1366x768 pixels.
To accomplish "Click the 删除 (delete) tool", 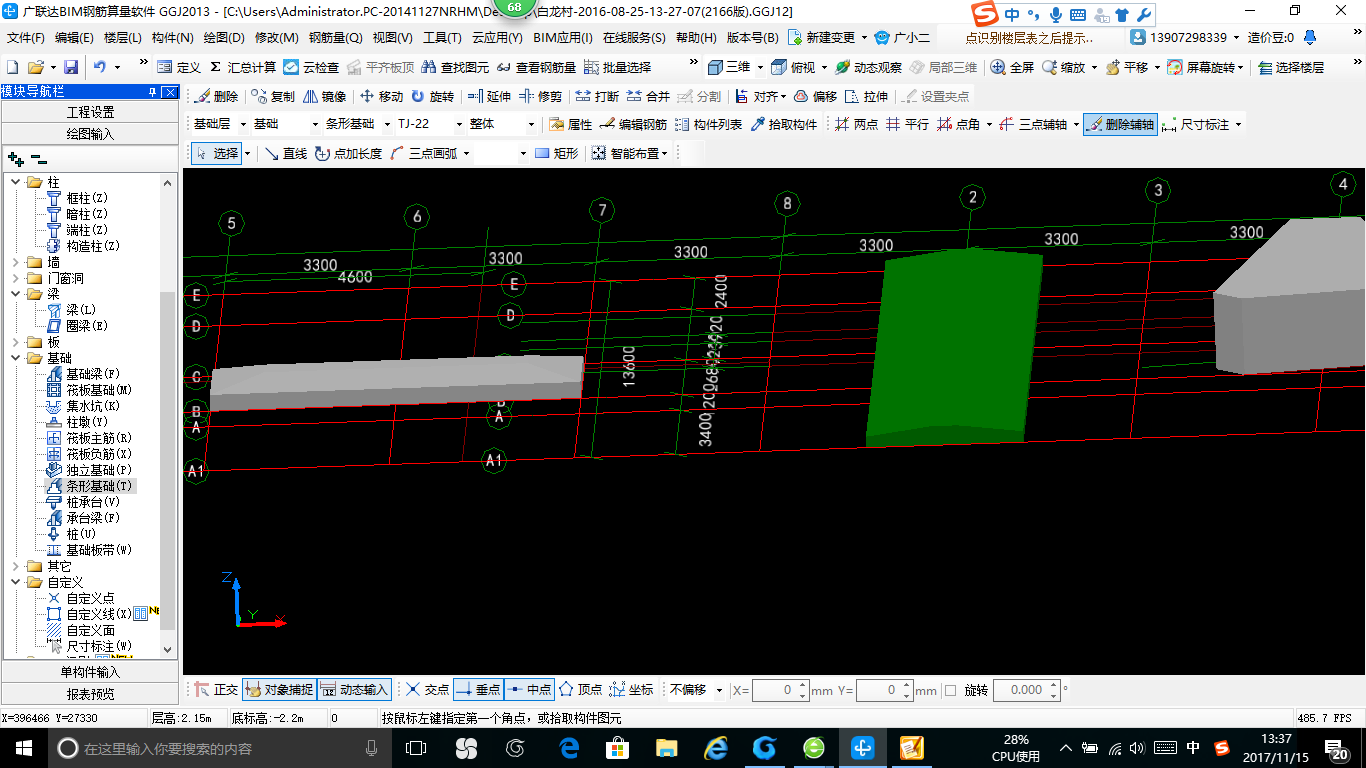I will click(216, 97).
